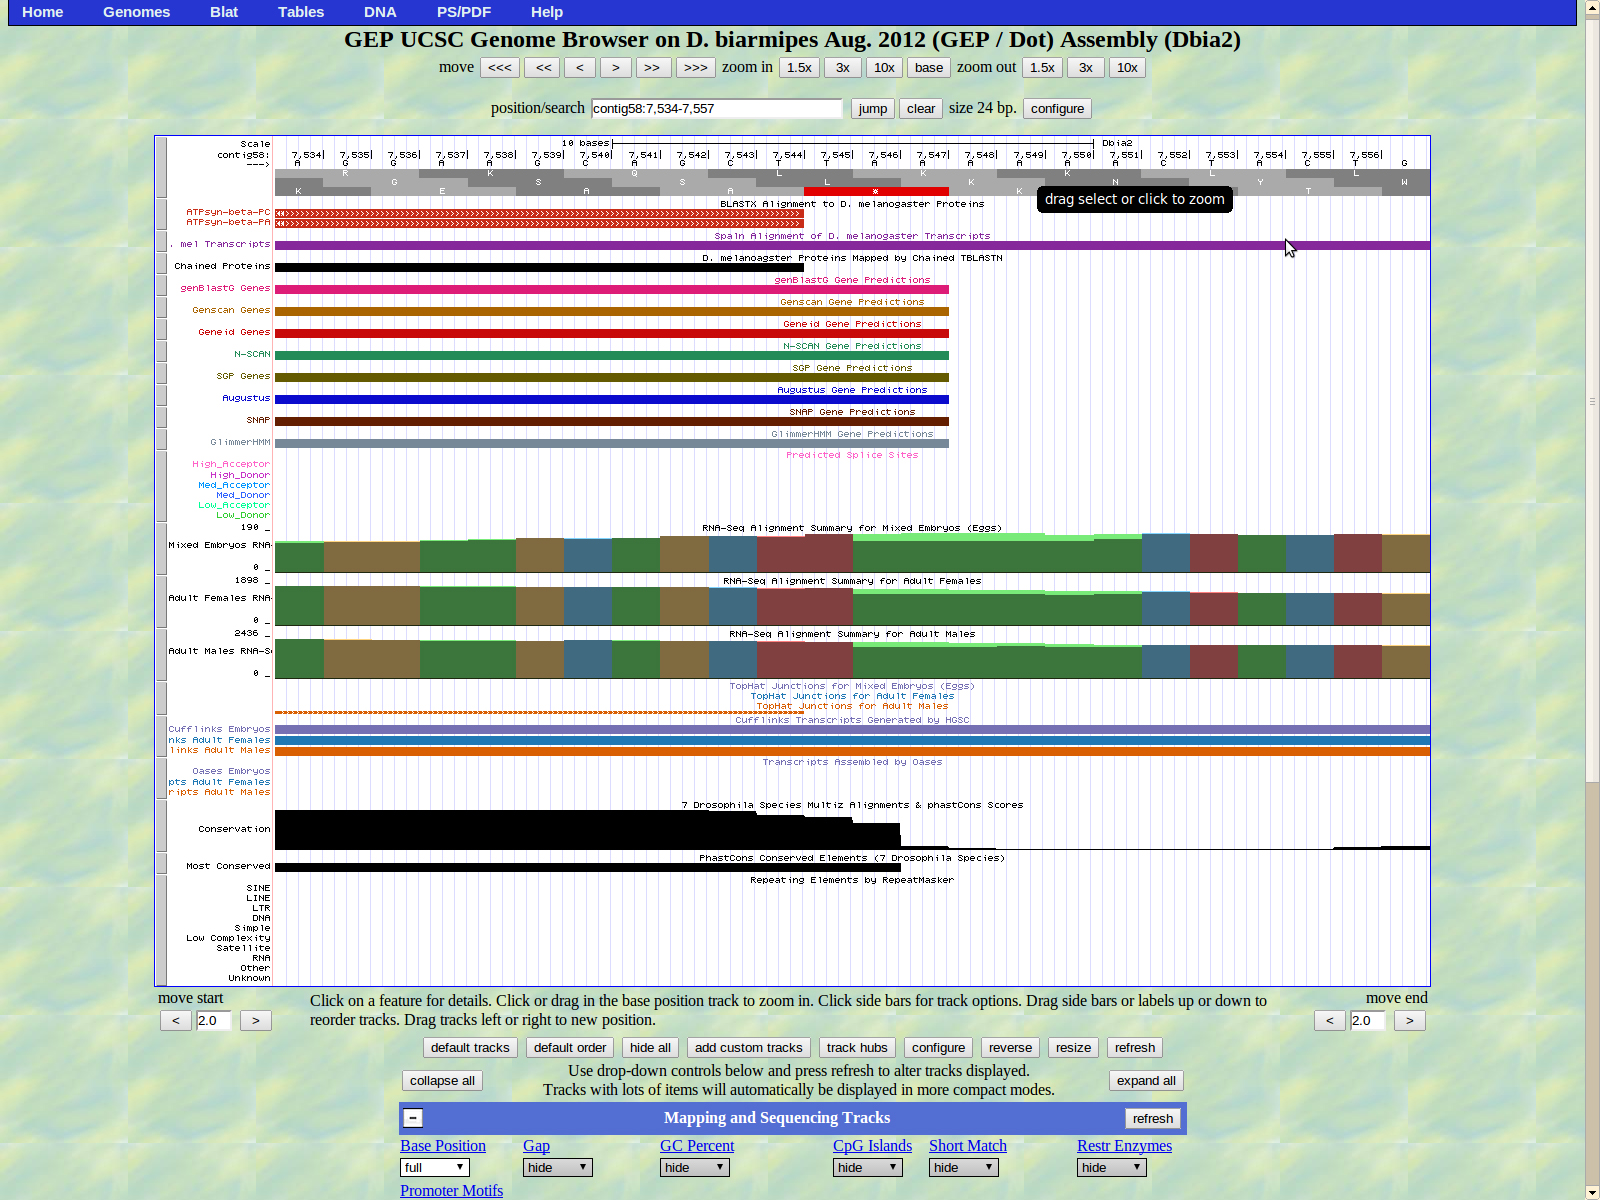Move end right with > button

point(1410,1021)
